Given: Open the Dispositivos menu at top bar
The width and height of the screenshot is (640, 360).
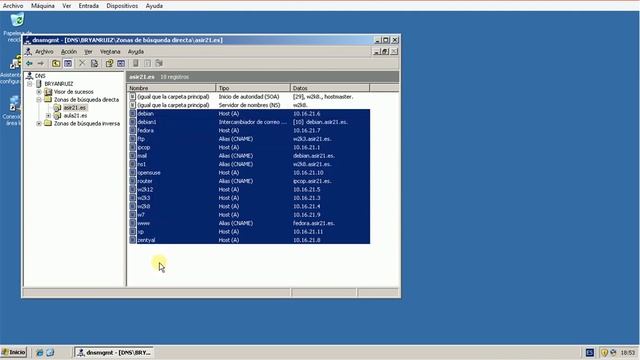Looking at the screenshot, I should pyautogui.click(x=122, y=6).
